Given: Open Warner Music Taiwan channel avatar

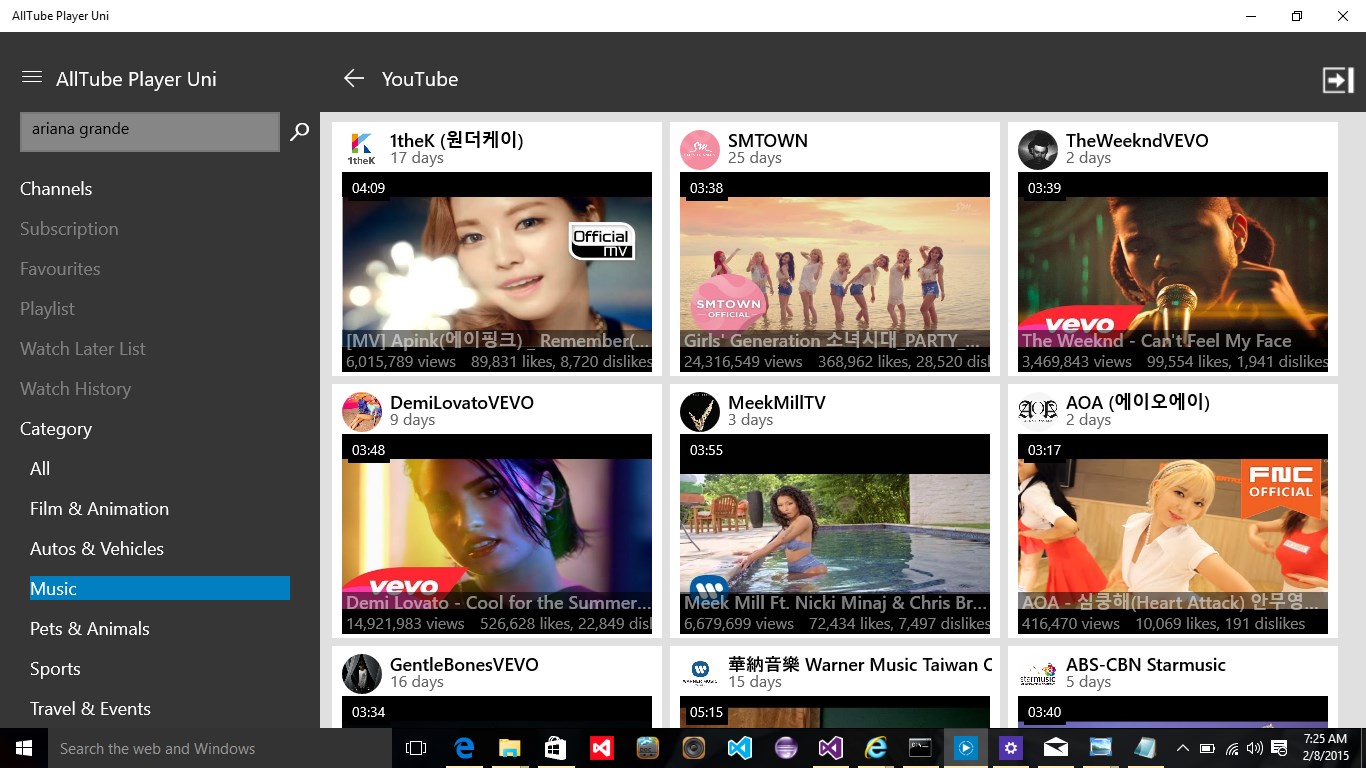Looking at the screenshot, I should pos(700,674).
